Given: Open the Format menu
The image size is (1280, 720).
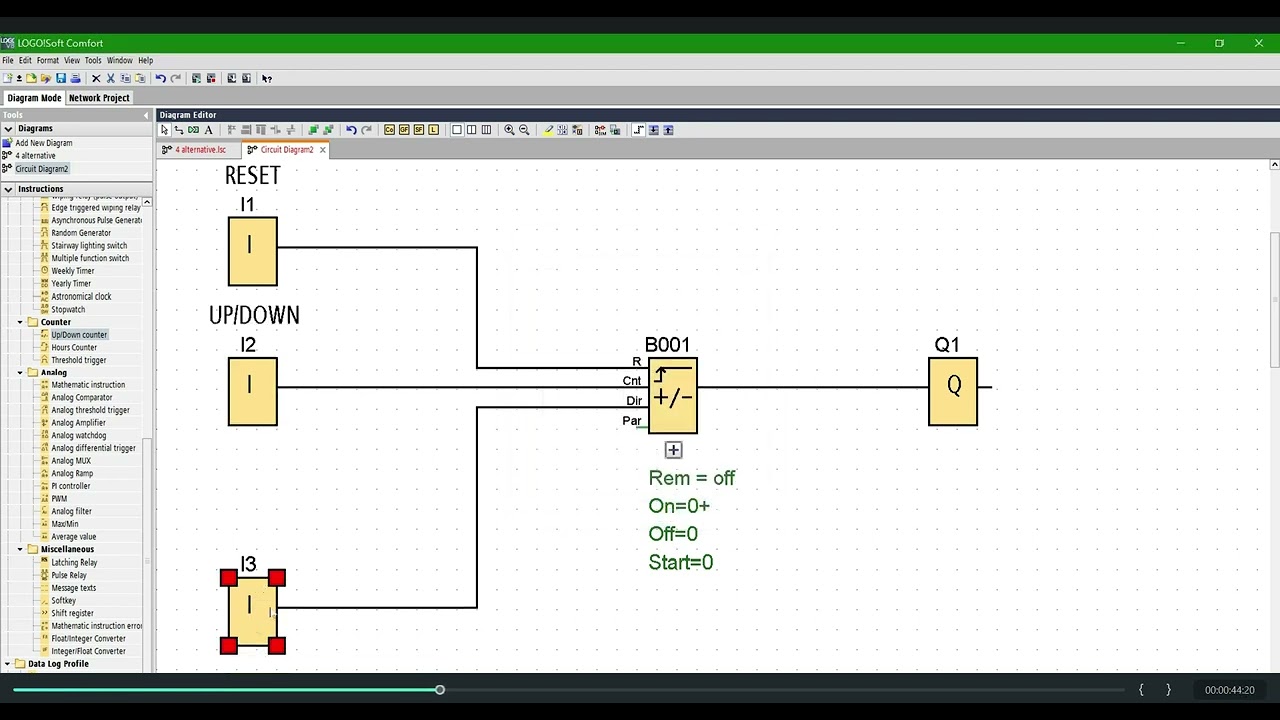Looking at the screenshot, I should point(48,61).
